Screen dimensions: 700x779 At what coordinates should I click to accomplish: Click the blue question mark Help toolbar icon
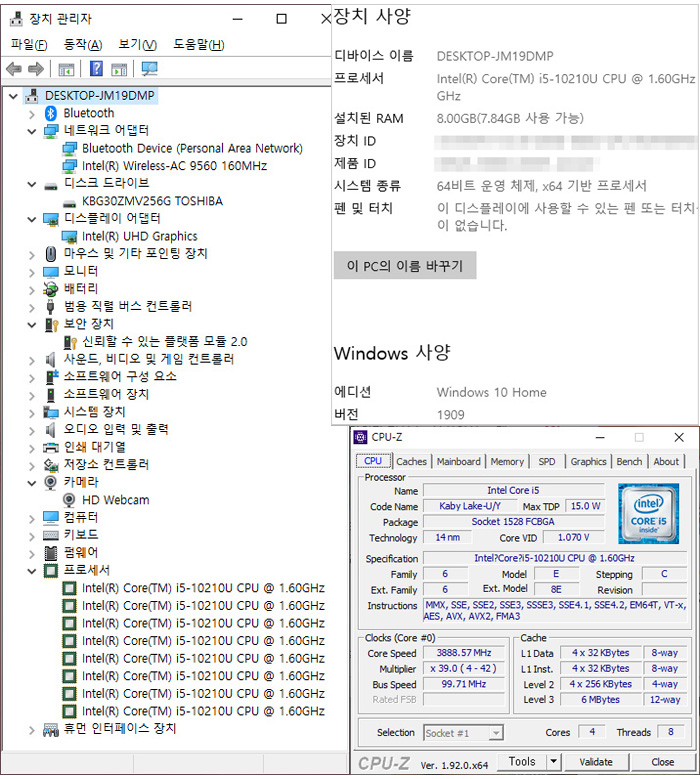pos(96,69)
